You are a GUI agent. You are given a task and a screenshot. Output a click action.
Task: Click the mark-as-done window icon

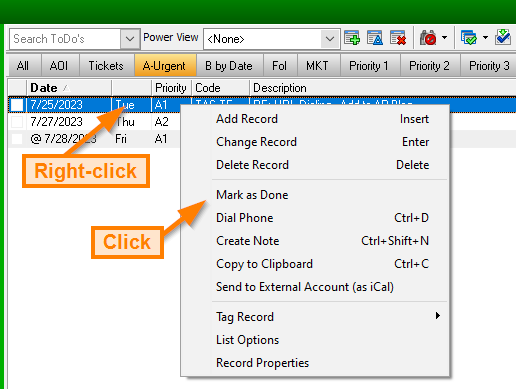click(469, 38)
